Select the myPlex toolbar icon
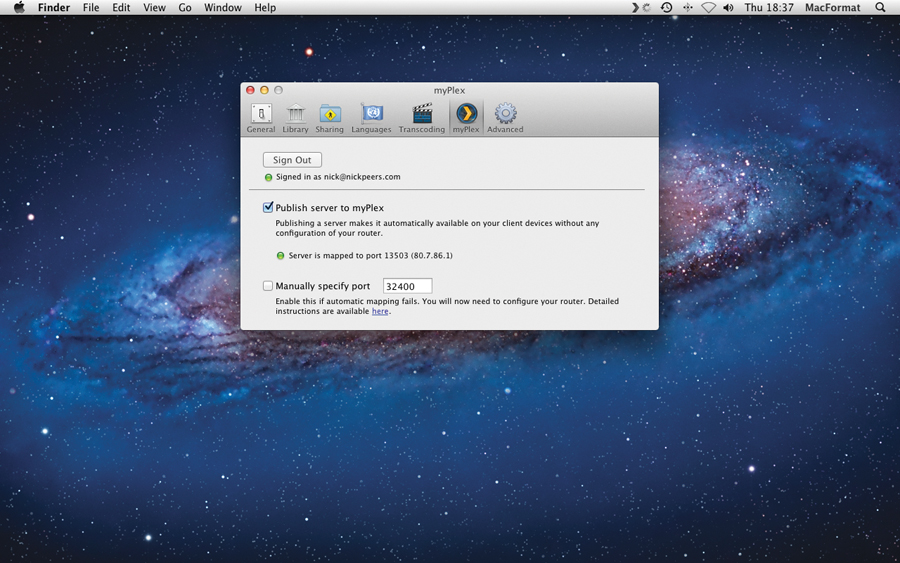 (466, 118)
